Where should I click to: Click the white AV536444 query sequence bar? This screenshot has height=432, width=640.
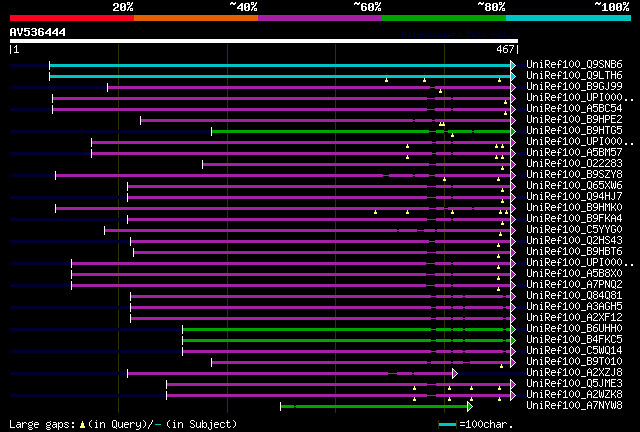pyautogui.click(x=264, y=41)
